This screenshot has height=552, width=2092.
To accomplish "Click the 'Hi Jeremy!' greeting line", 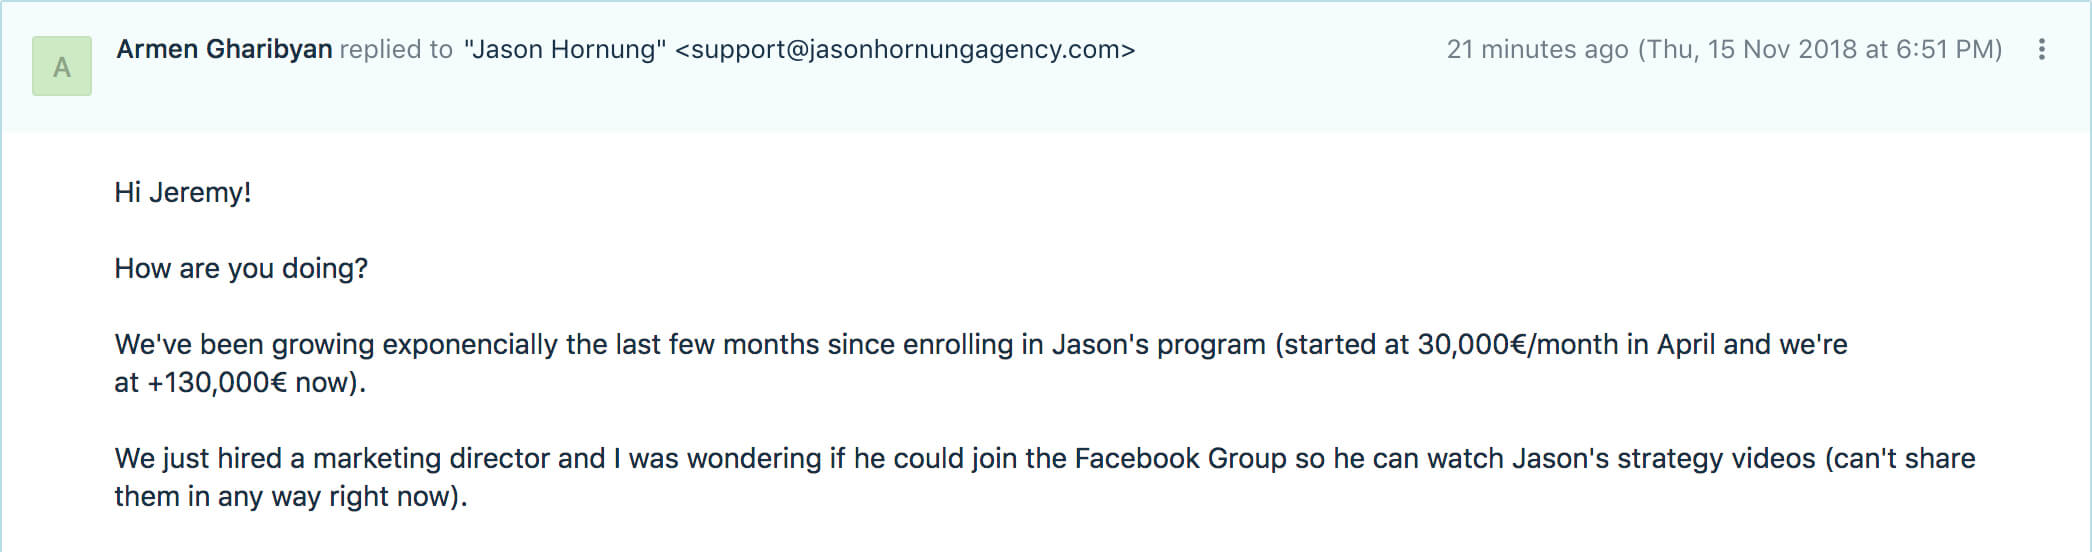I will [x=183, y=192].
